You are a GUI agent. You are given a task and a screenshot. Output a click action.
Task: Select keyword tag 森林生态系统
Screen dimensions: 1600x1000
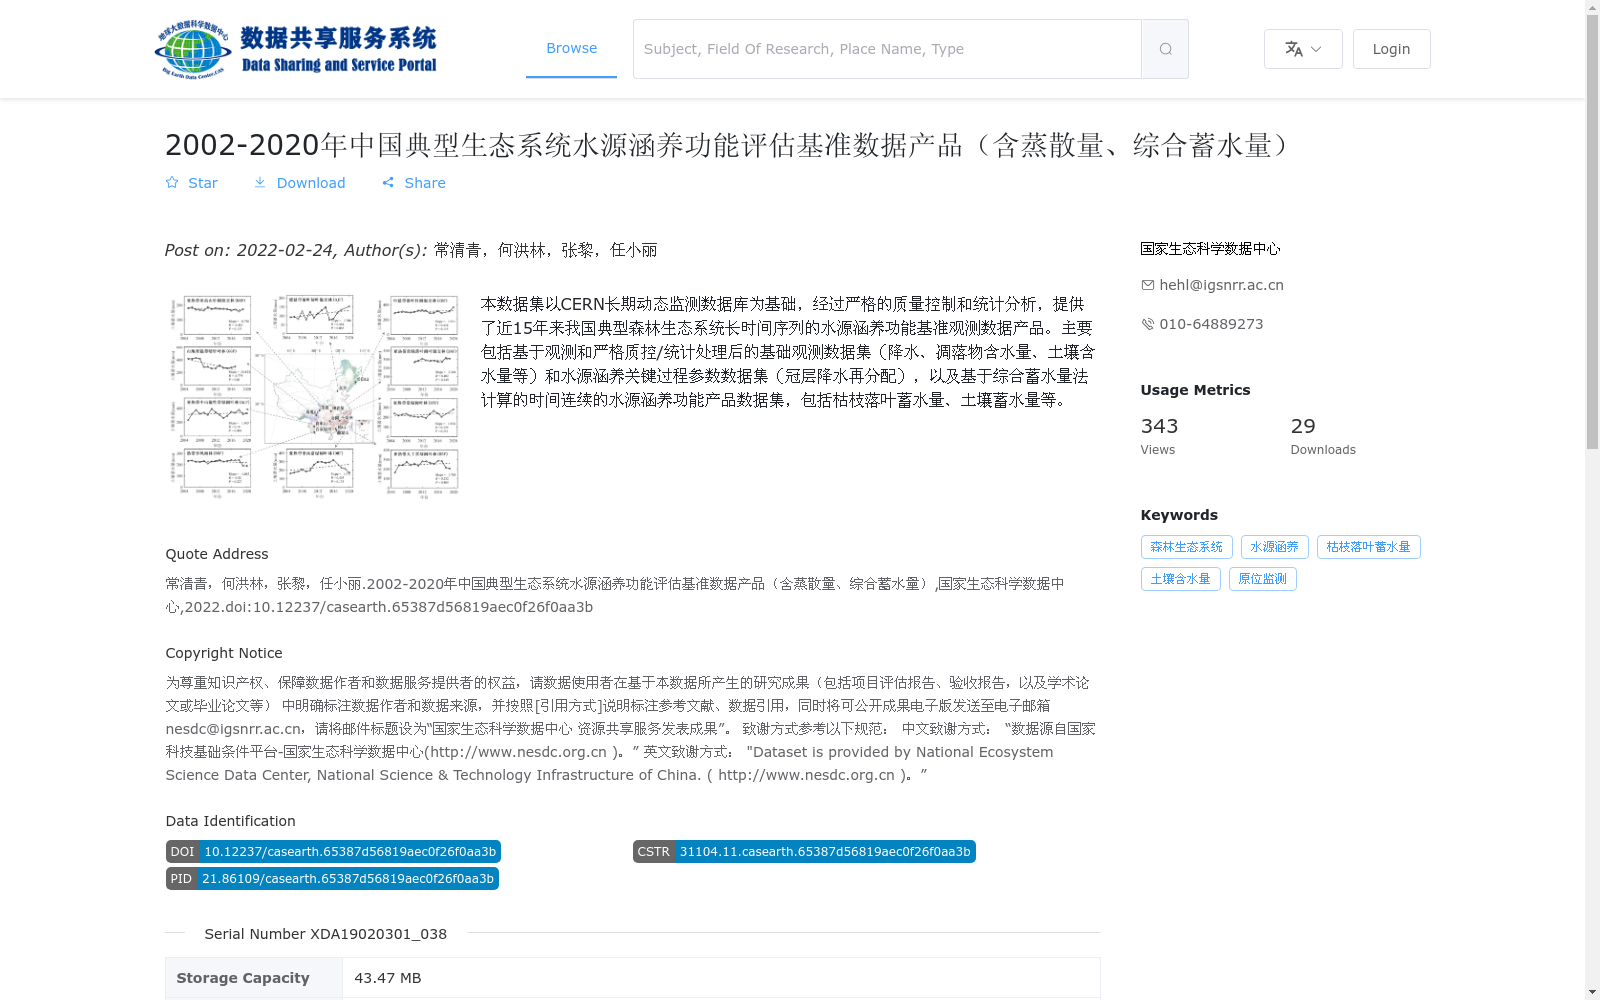tap(1186, 547)
